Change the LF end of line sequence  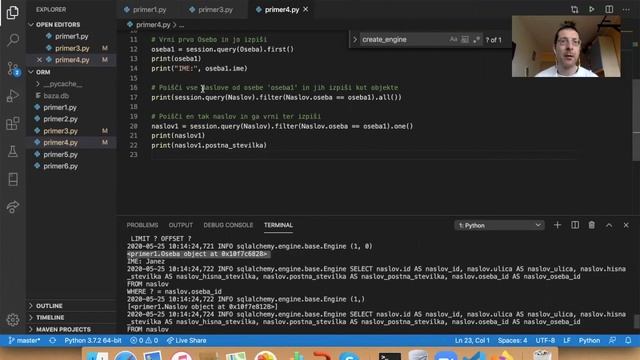pyautogui.click(x=567, y=340)
